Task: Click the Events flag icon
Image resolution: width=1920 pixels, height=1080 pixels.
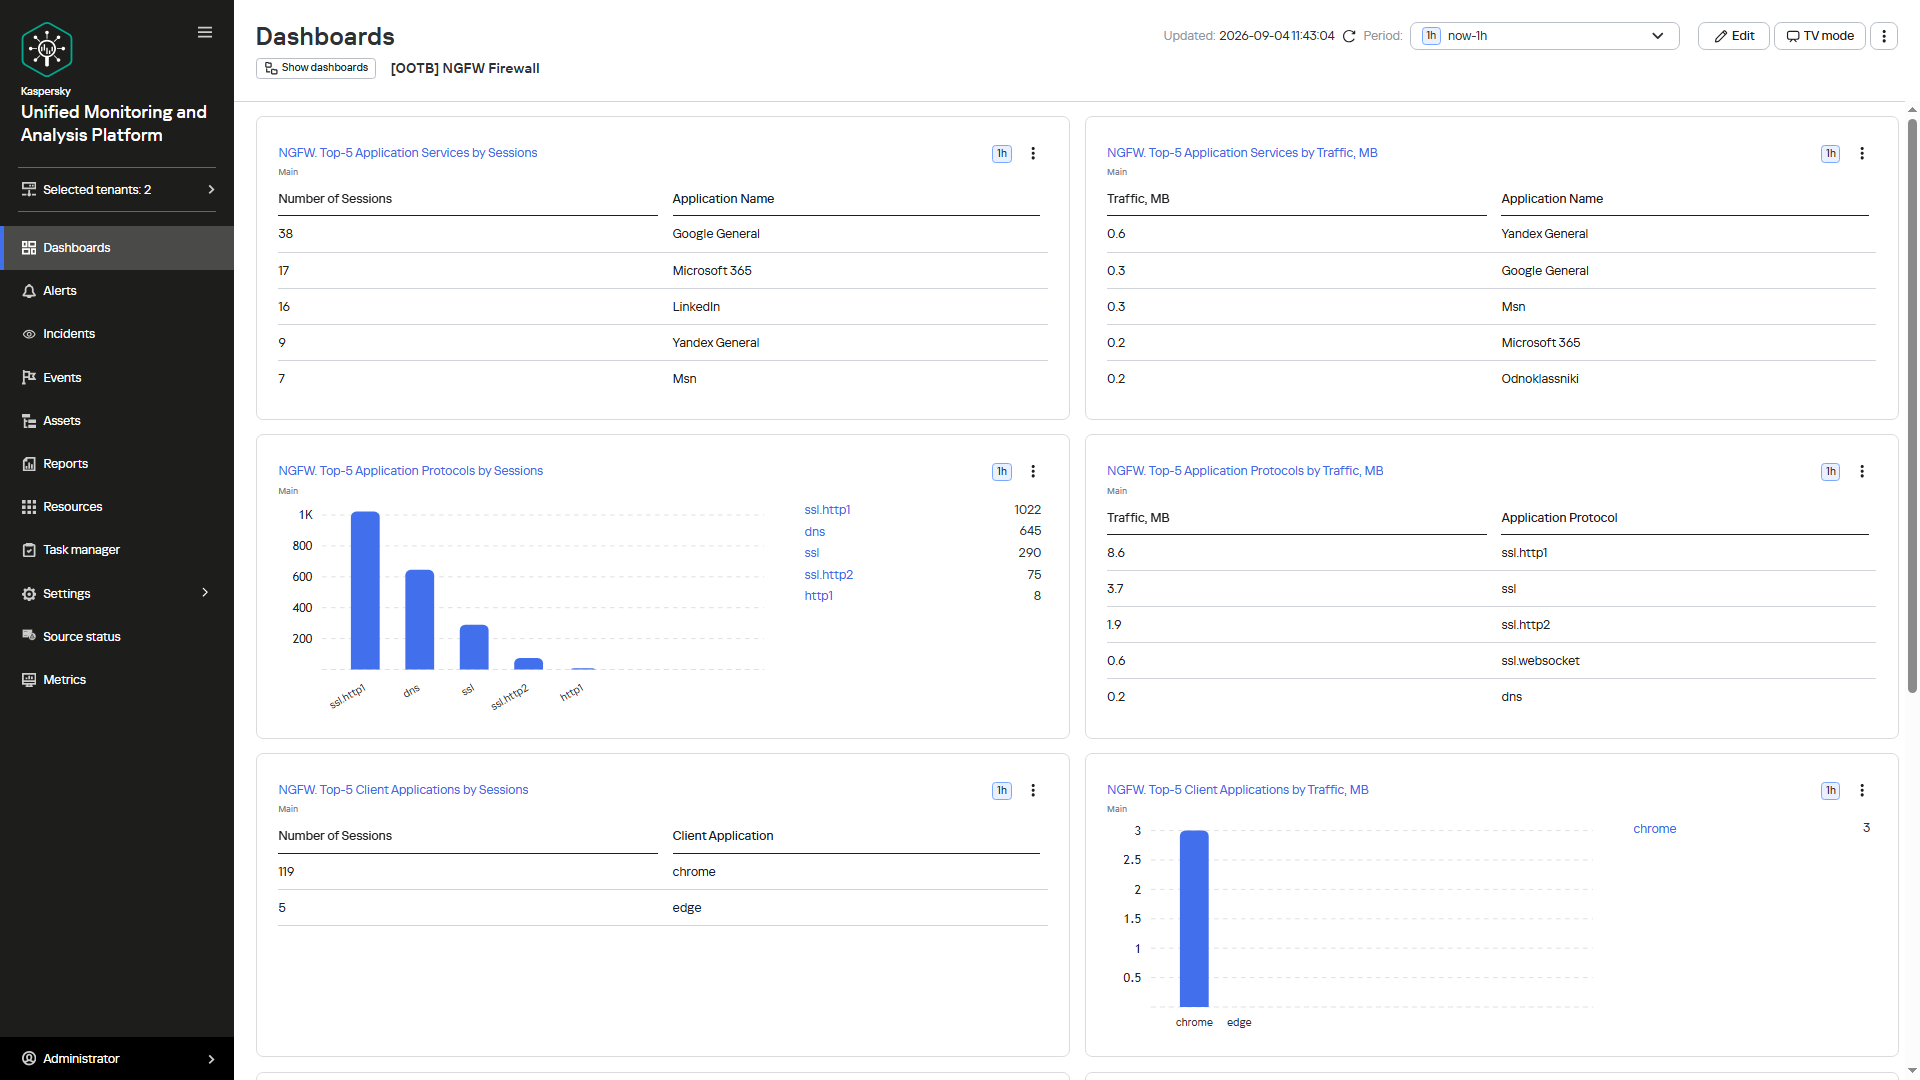Action: tap(29, 378)
